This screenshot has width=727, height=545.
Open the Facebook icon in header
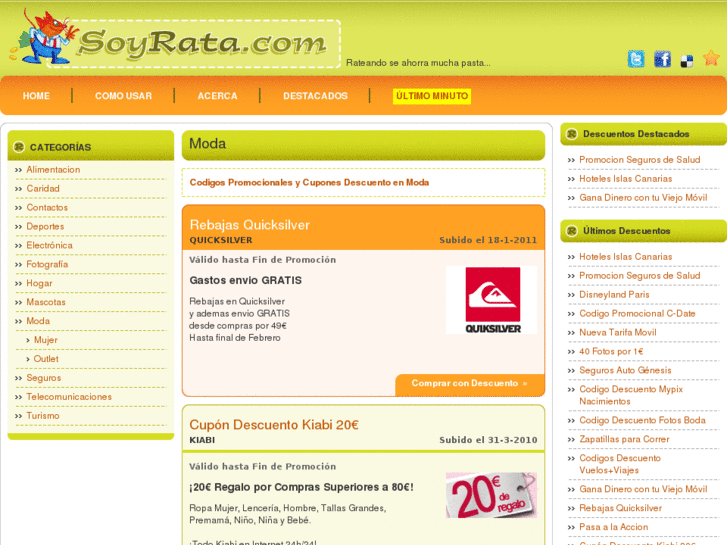pos(662,59)
